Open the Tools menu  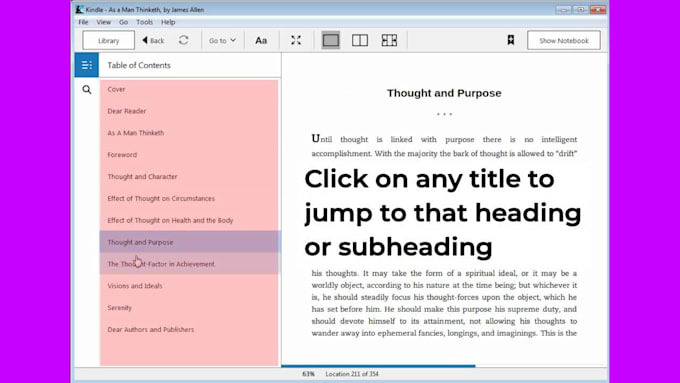click(x=144, y=22)
